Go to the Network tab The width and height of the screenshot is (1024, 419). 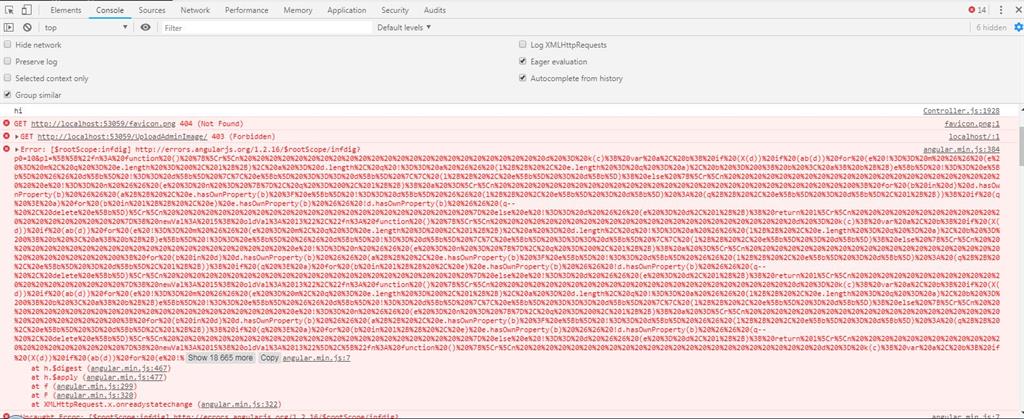pyautogui.click(x=195, y=10)
